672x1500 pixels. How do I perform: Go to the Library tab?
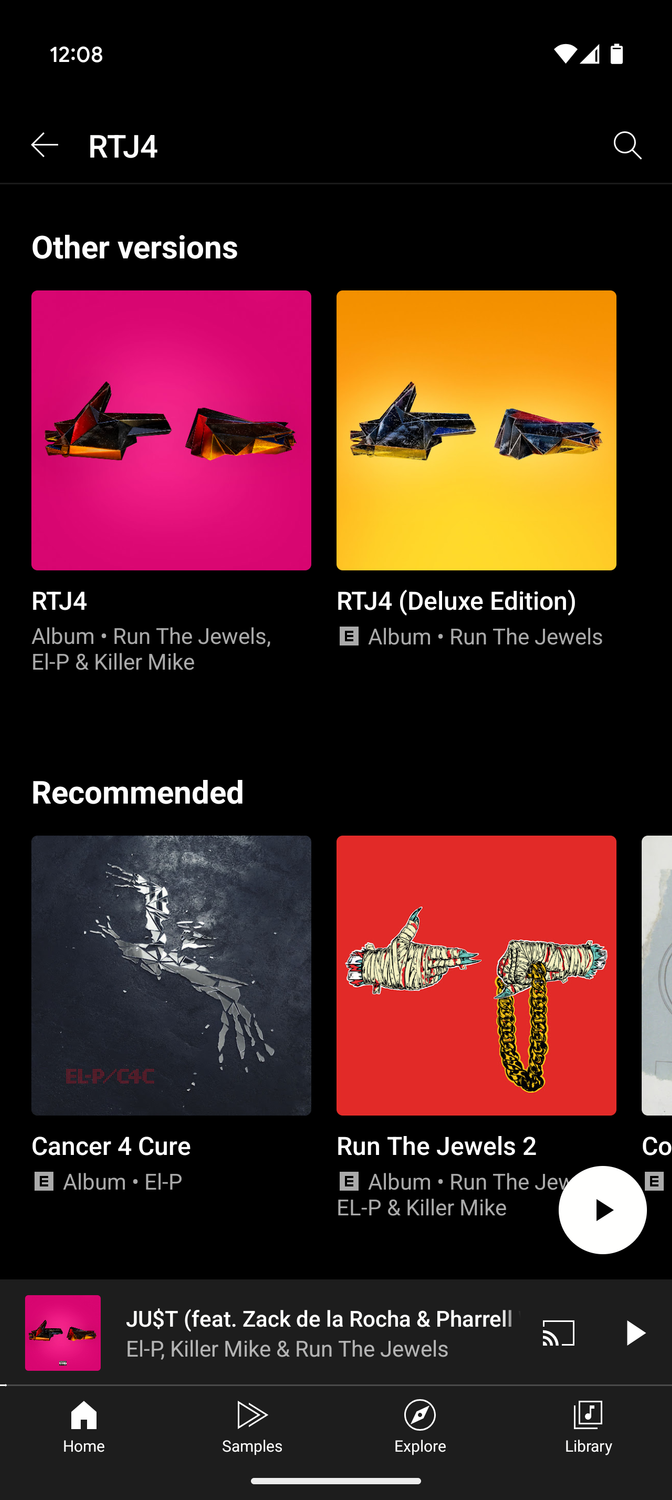pos(588,1427)
